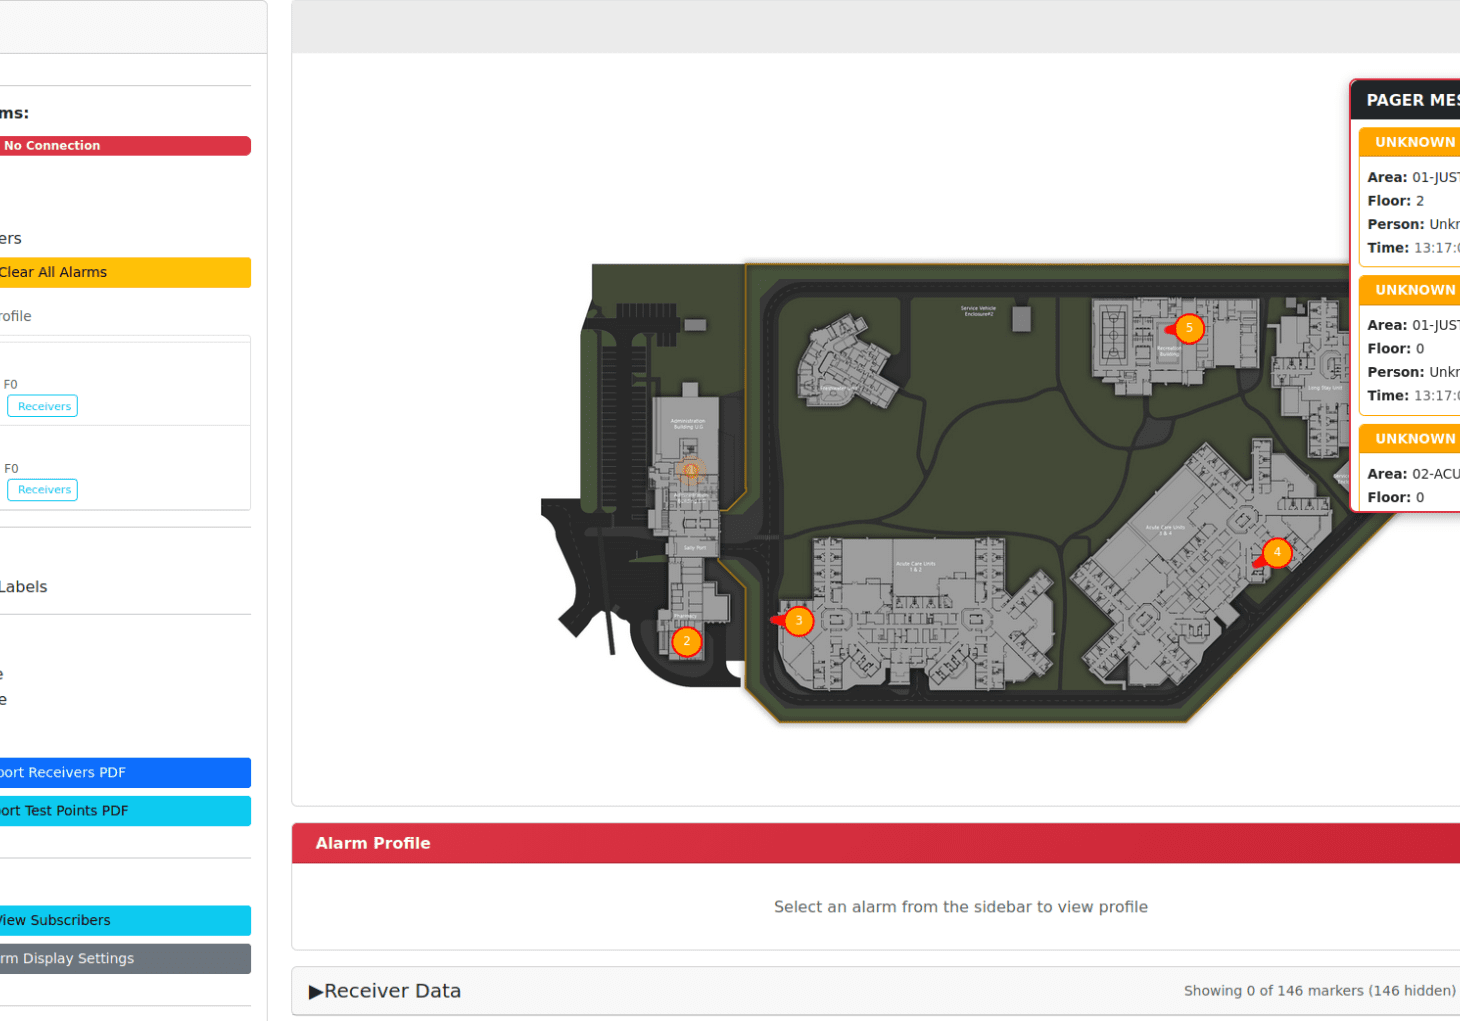Click the red No Connection status badge

123,146
